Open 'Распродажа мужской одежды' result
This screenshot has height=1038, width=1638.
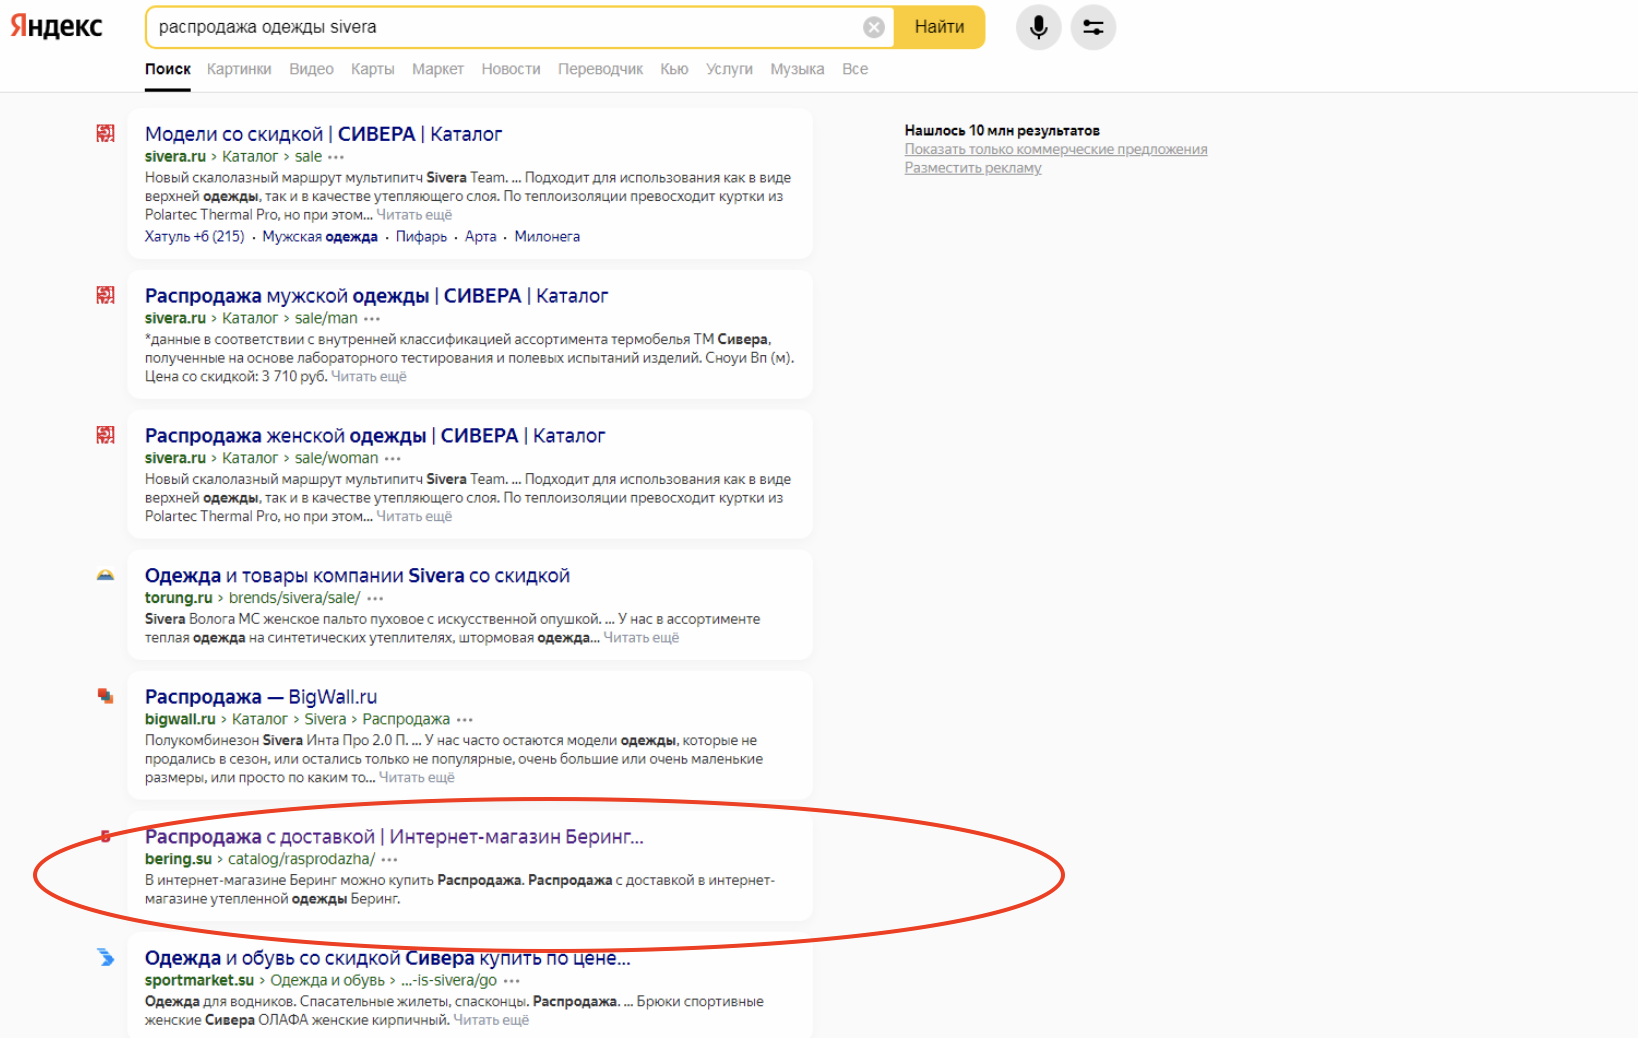376,296
